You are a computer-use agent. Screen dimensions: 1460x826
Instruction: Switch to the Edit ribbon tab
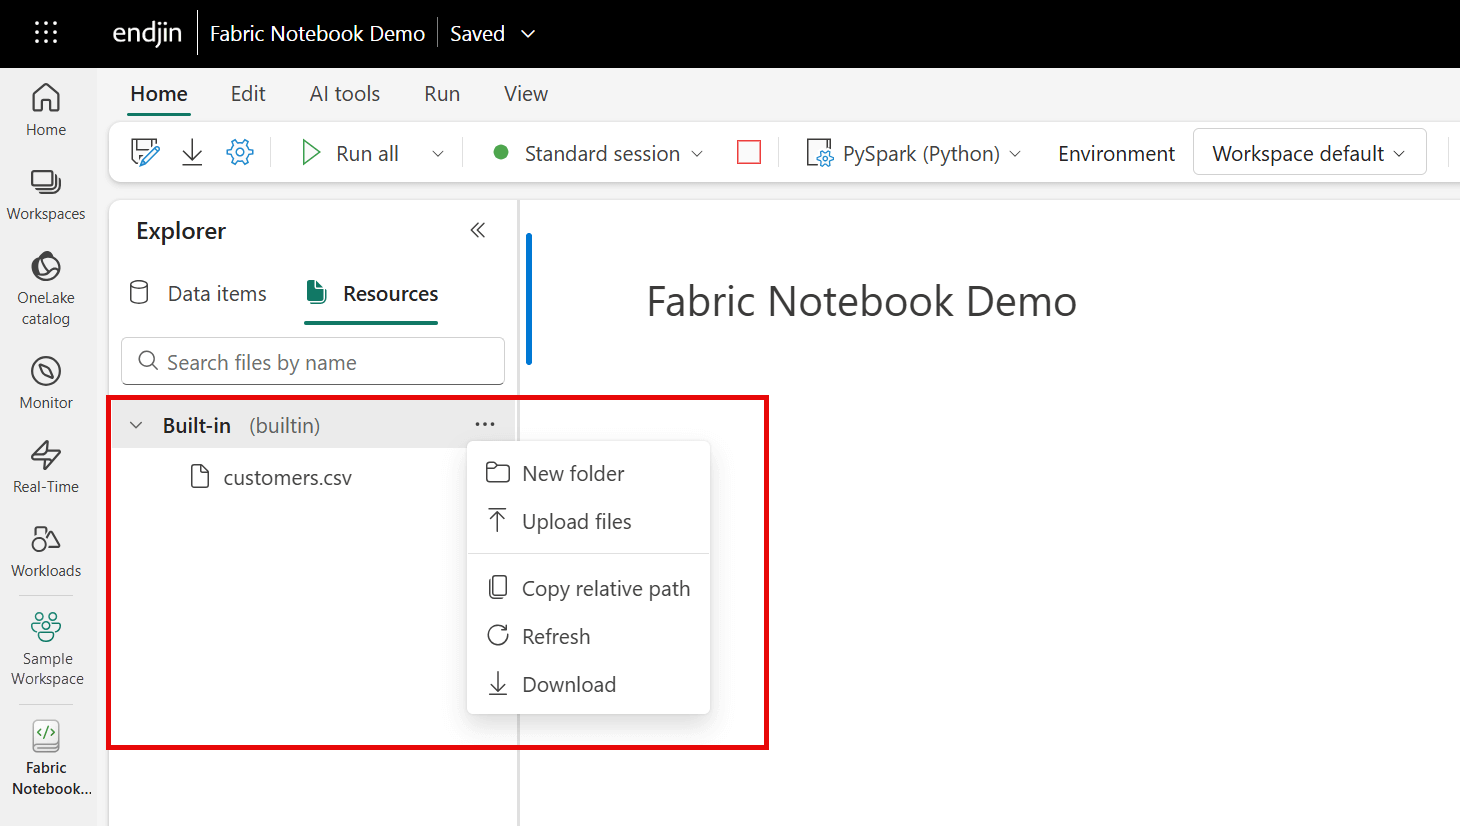coord(248,94)
